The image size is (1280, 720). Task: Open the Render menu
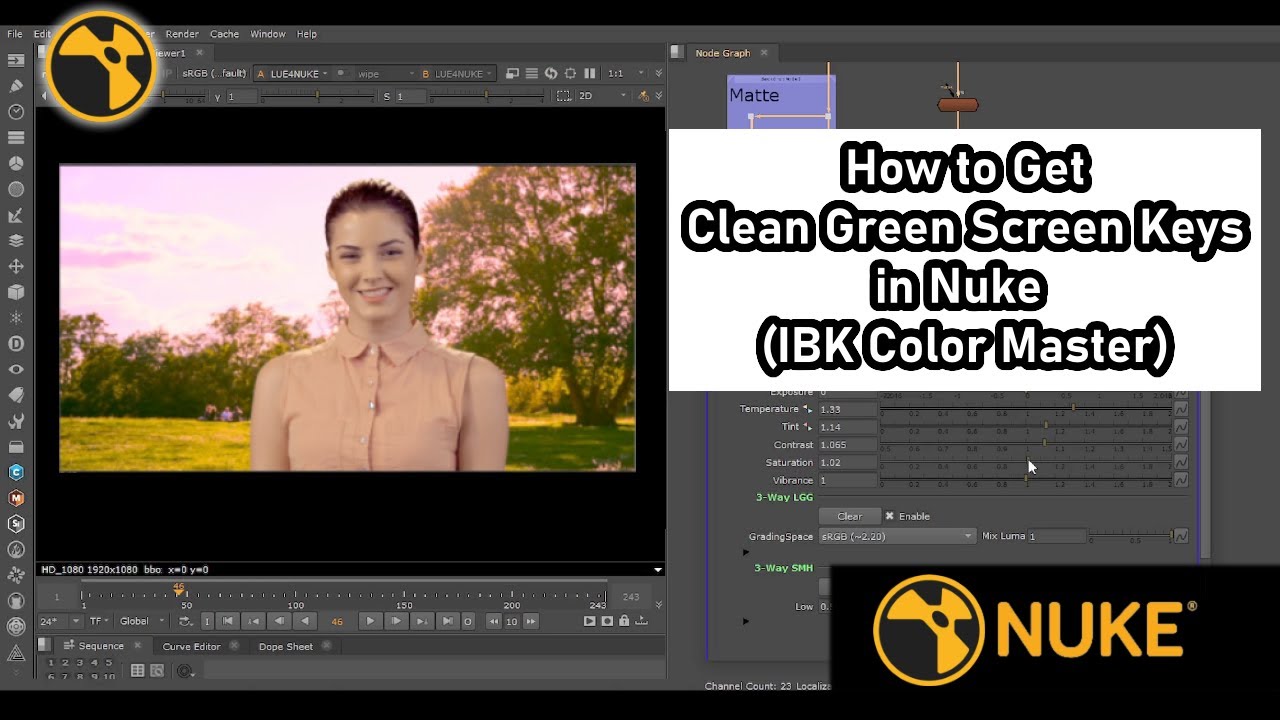182,34
